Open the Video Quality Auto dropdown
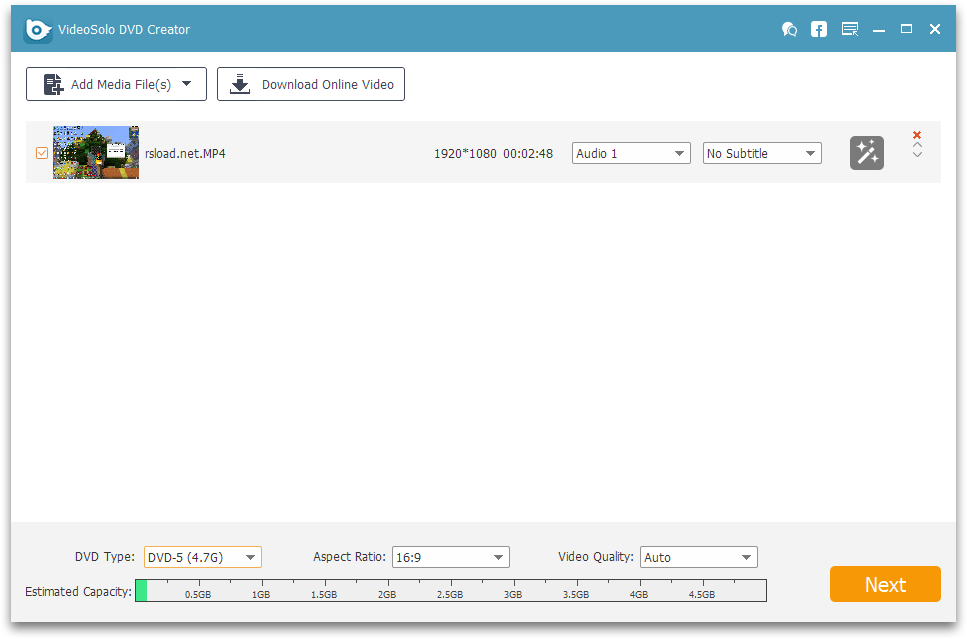 [x=699, y=557]
